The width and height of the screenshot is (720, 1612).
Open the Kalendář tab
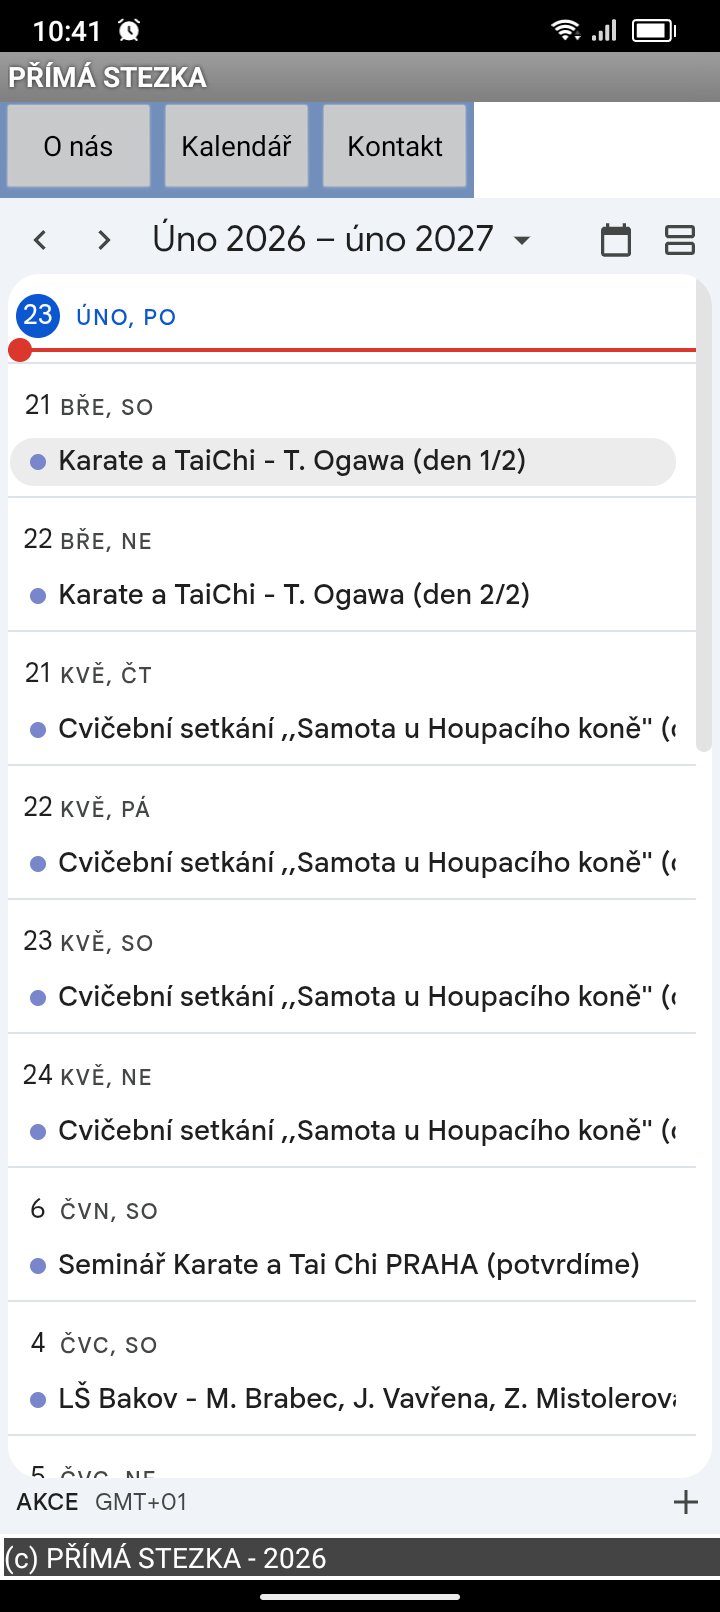pyautogui.click(x=236, y=146)
